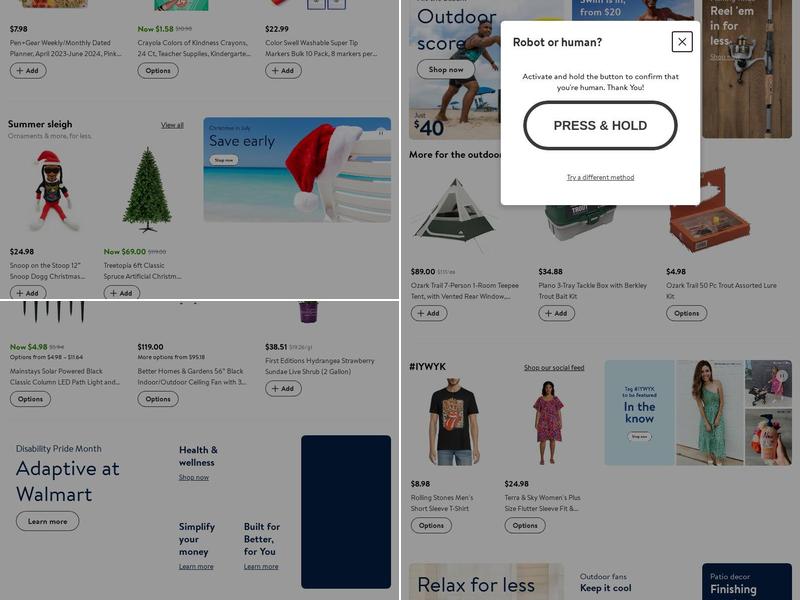The width and height of the screenshot is (800, 600).
Task: Click Learn more under Adaptive at Walmart
Action: [x=47, y=521]
